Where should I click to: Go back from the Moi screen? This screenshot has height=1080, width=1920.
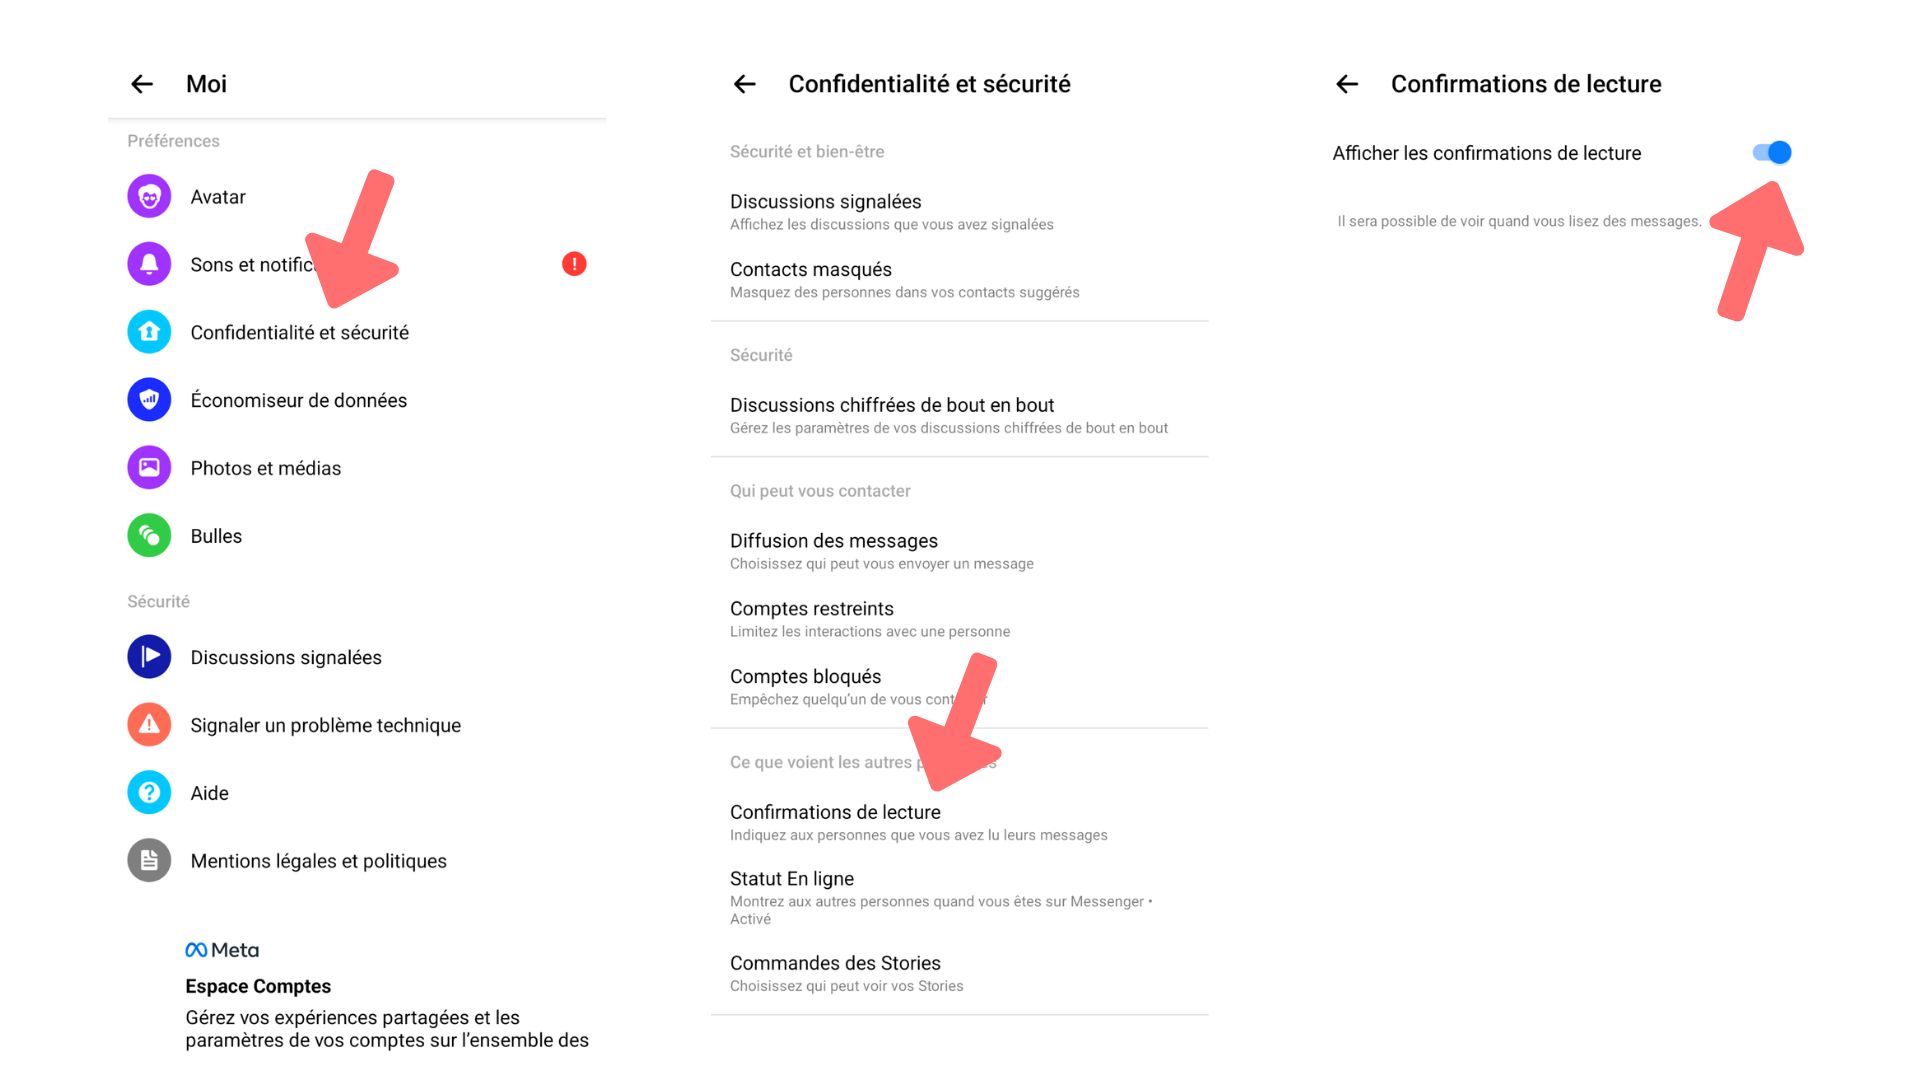[x=142, y=84]
